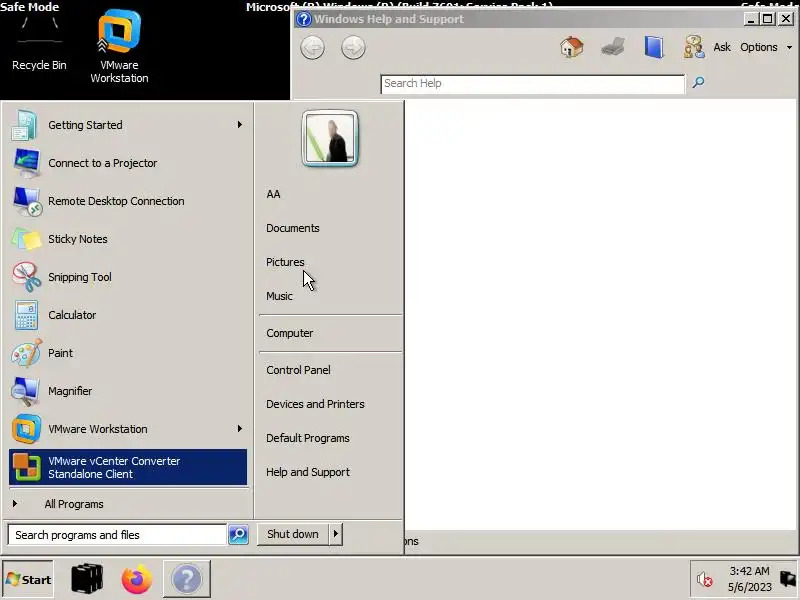Launch VMware vCenter Converter Standalone Client

point(128,467)
